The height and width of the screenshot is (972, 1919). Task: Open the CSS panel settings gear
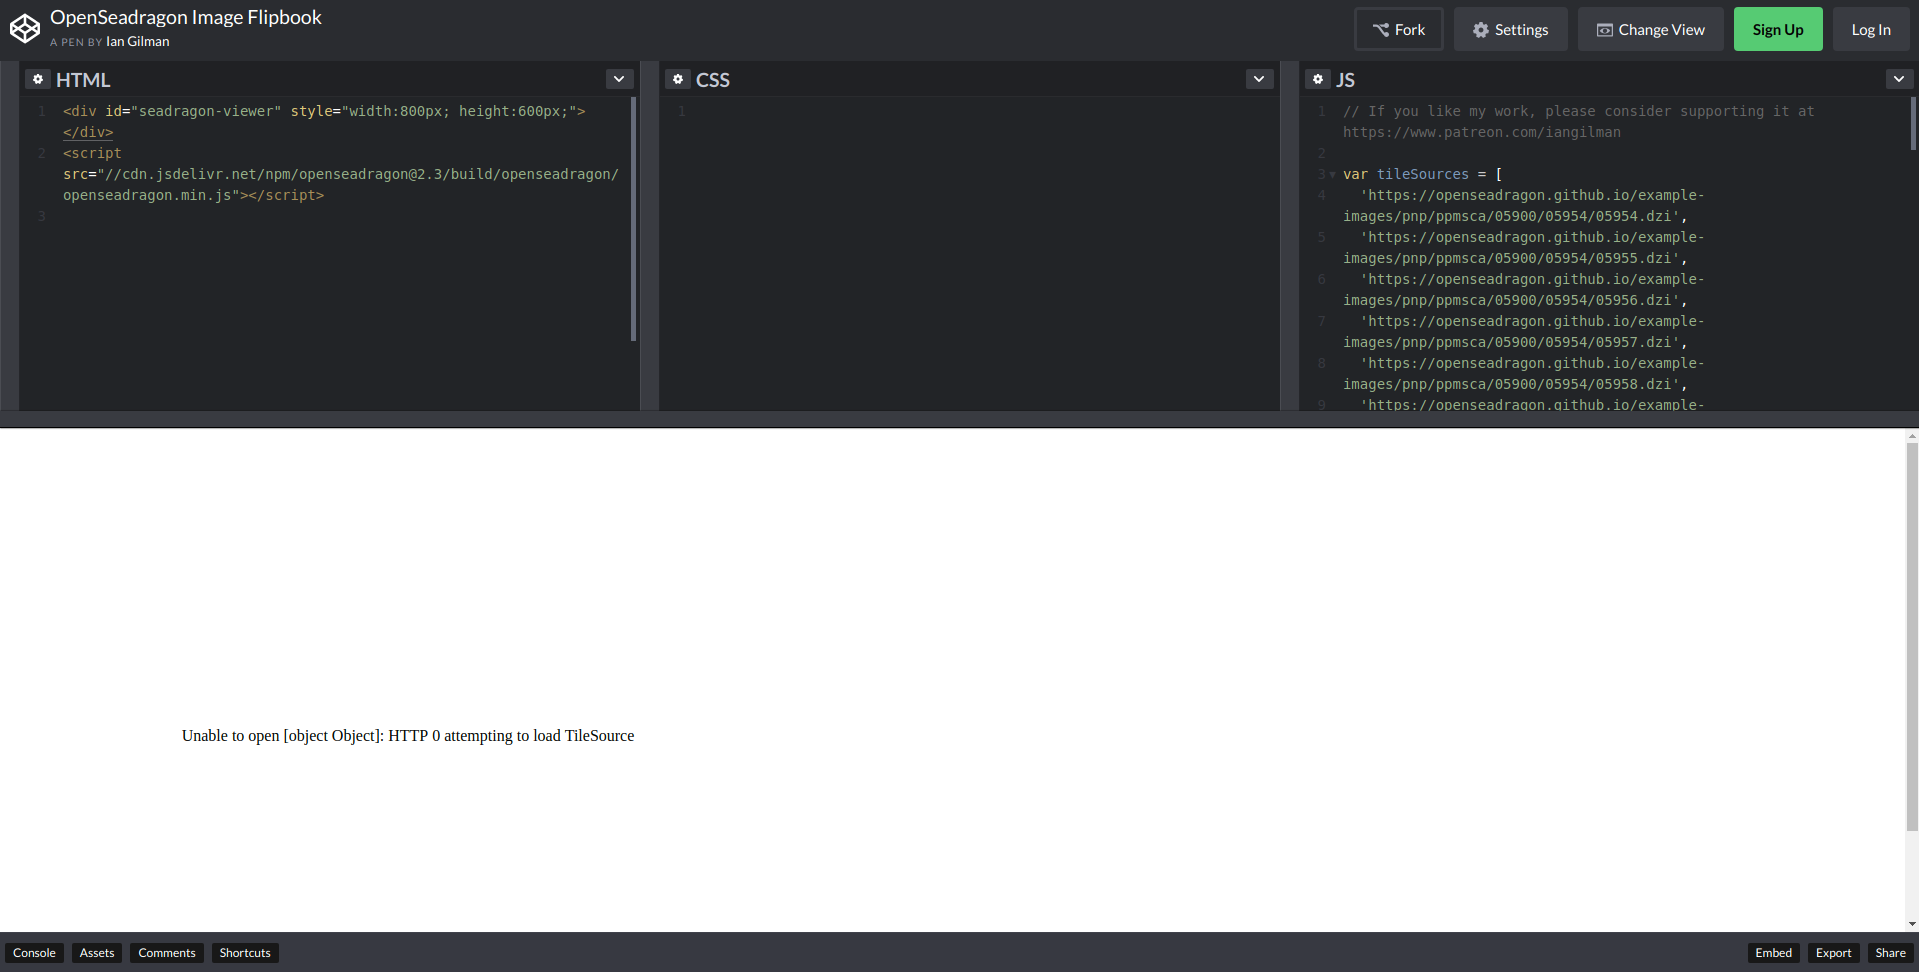678,78
